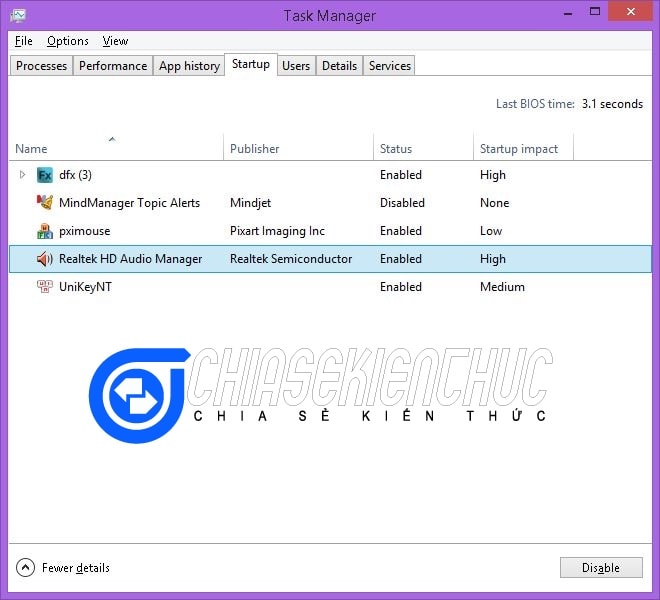The image size is (660, 600).
Task: Switch to the Processes tab
Action: (x=41, y=66)
